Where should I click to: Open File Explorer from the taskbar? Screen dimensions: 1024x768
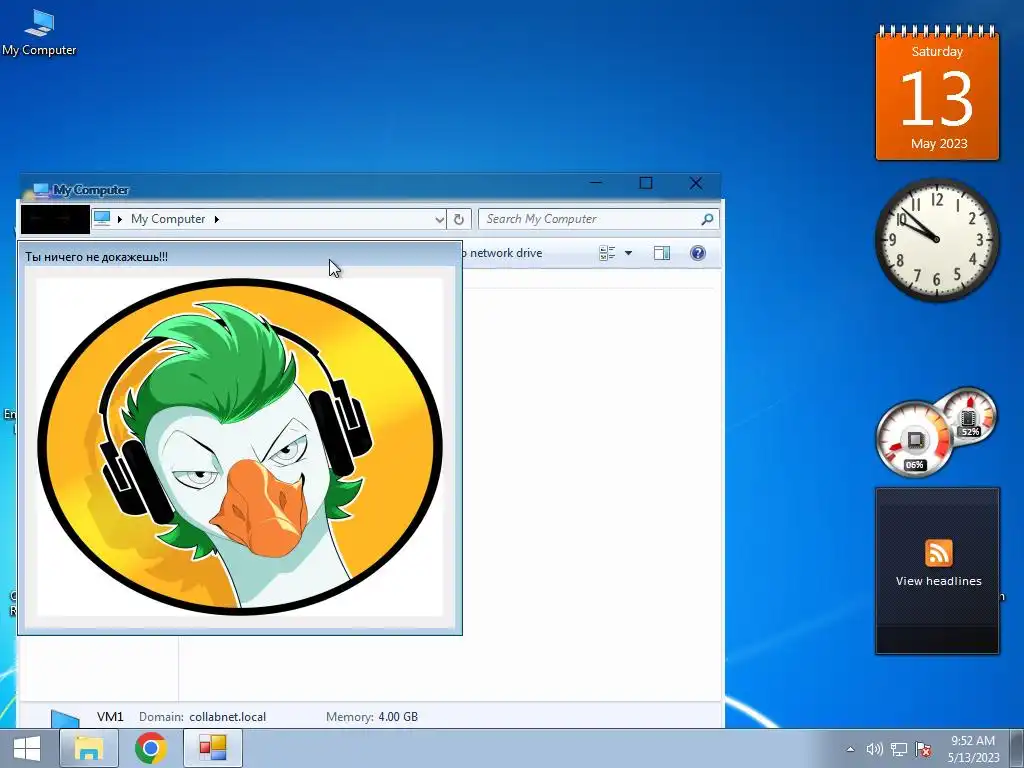[x=89, y=748]
